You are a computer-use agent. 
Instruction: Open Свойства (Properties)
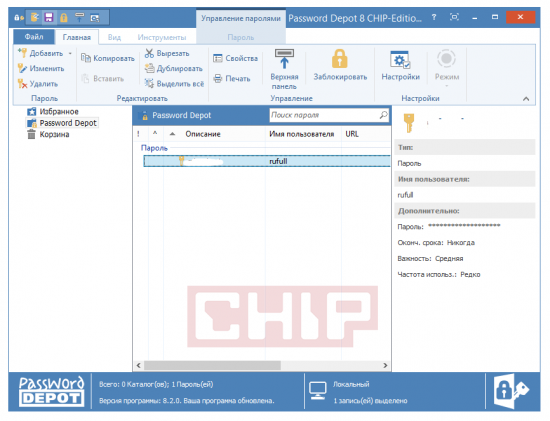[x=235, y=58]
